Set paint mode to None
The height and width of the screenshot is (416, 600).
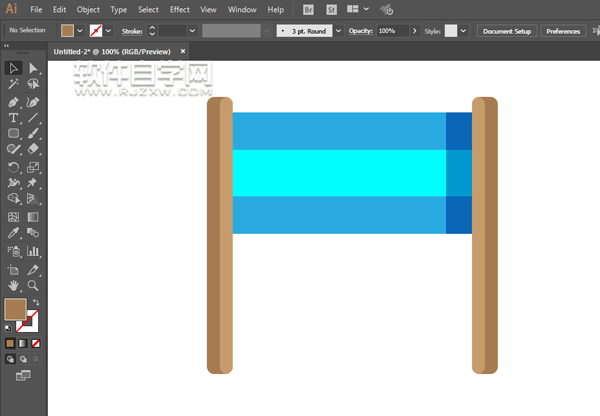(38, 344)
